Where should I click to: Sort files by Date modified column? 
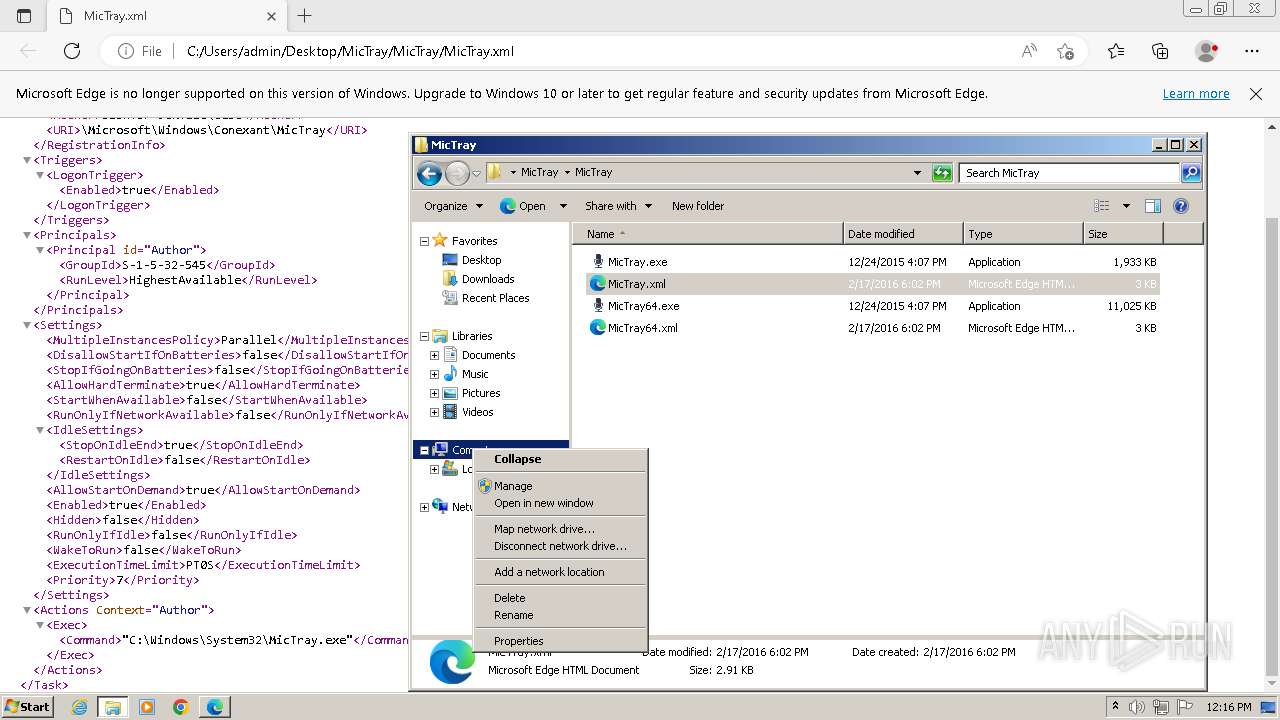[903, 234]
